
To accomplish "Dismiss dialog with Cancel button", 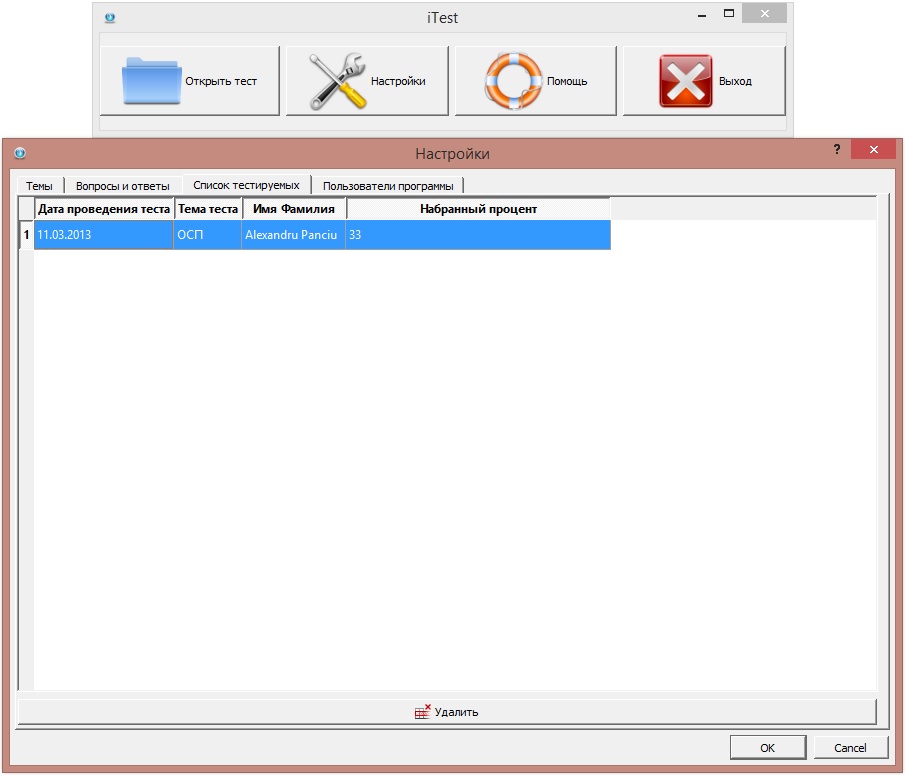I will pos(850,748).
